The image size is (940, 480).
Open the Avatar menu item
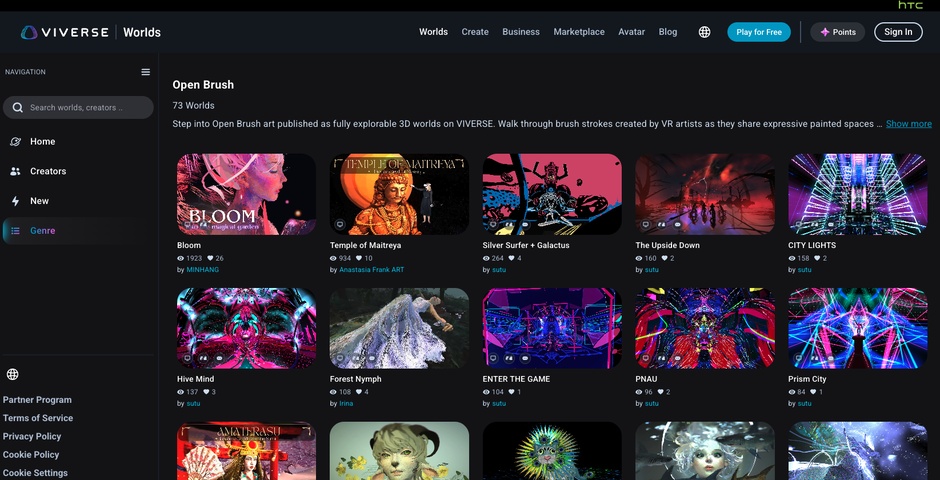point(632,32)
